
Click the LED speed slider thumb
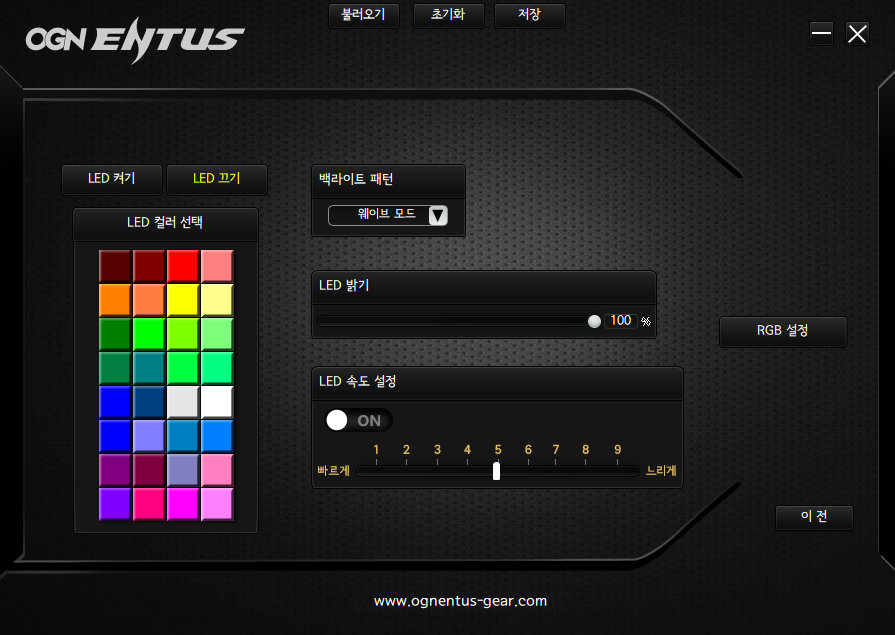point(497,471)
